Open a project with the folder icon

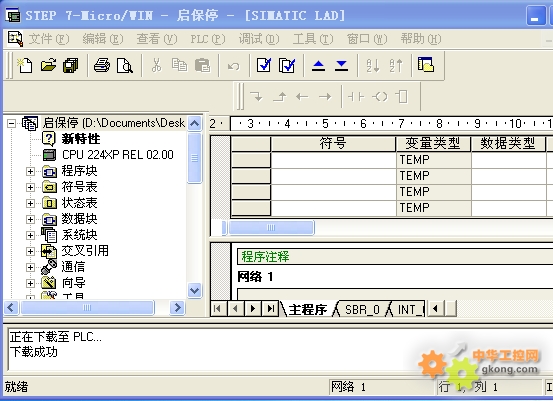click(x=48, y=65)
